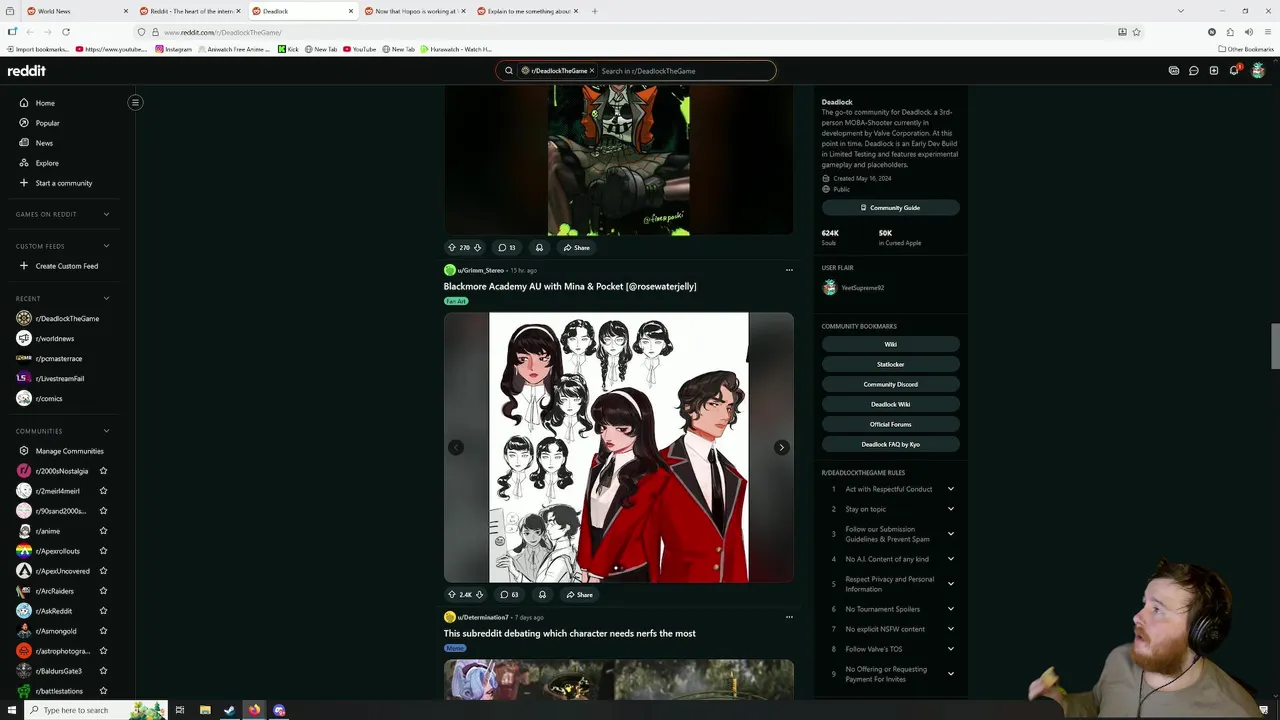Switch to Now that Hopoo is working tab
Screen dimensions: 1280x720
414,11
